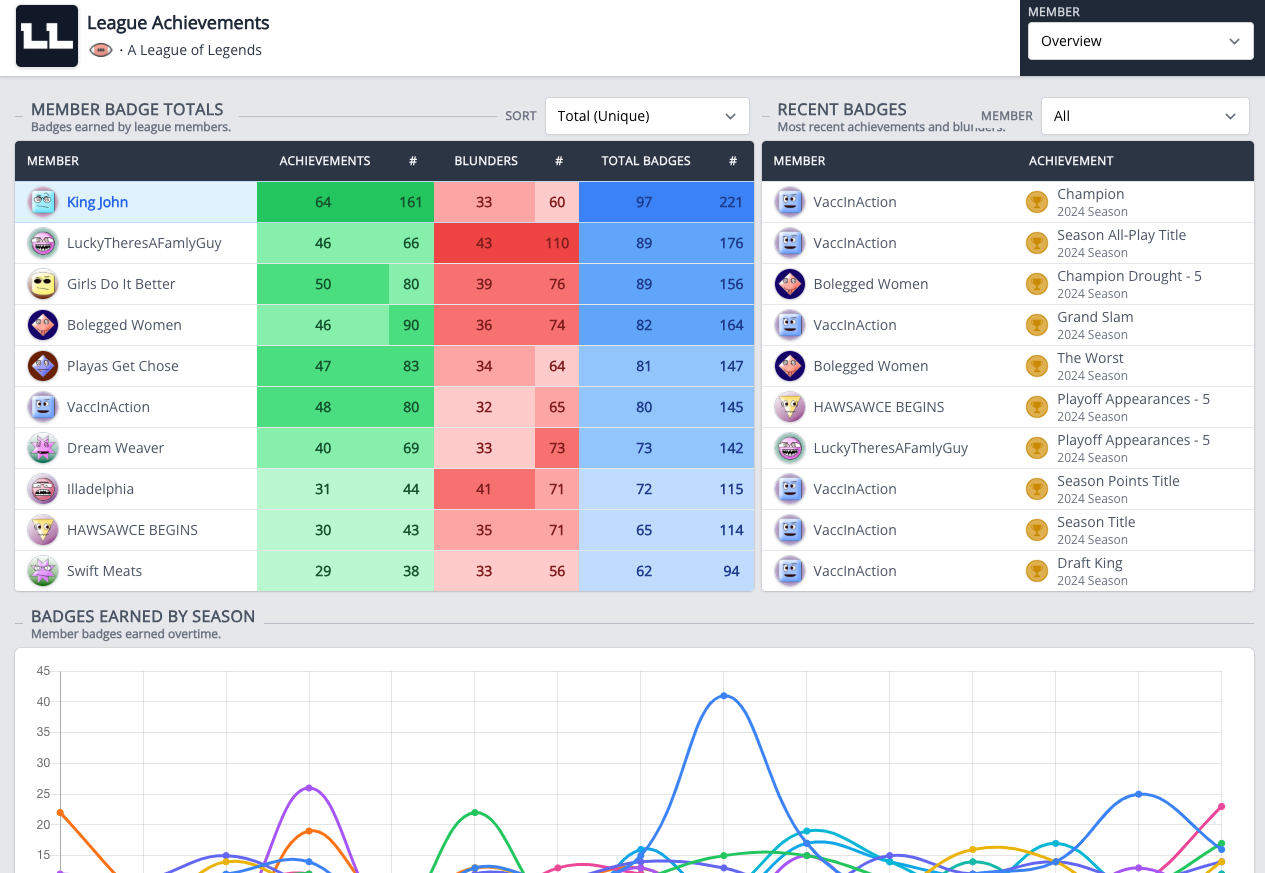Image resolution: width=1265 pixels, height=873 pixels.
Task: Click HAWSAWCE BEGINS avatar in the Recent Badges list
Action: pos(790,407)
